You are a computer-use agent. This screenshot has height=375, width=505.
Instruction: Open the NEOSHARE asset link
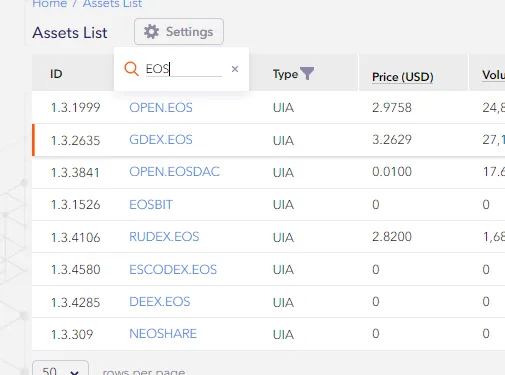point(163,334)
